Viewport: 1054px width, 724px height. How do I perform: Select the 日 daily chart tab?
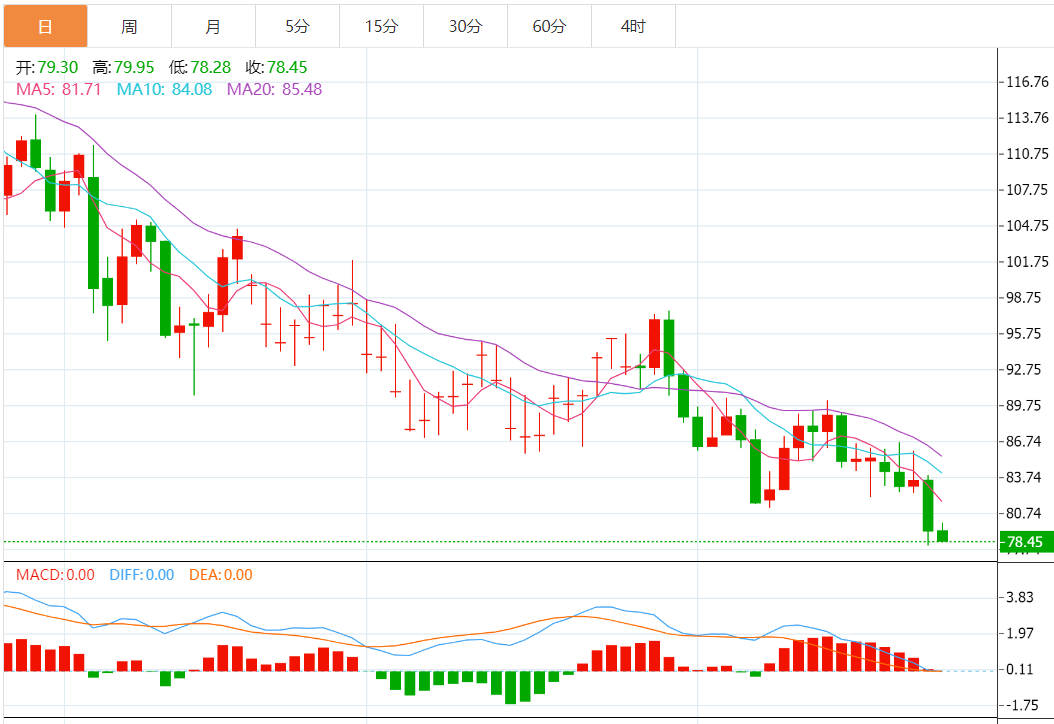point(46,26)
